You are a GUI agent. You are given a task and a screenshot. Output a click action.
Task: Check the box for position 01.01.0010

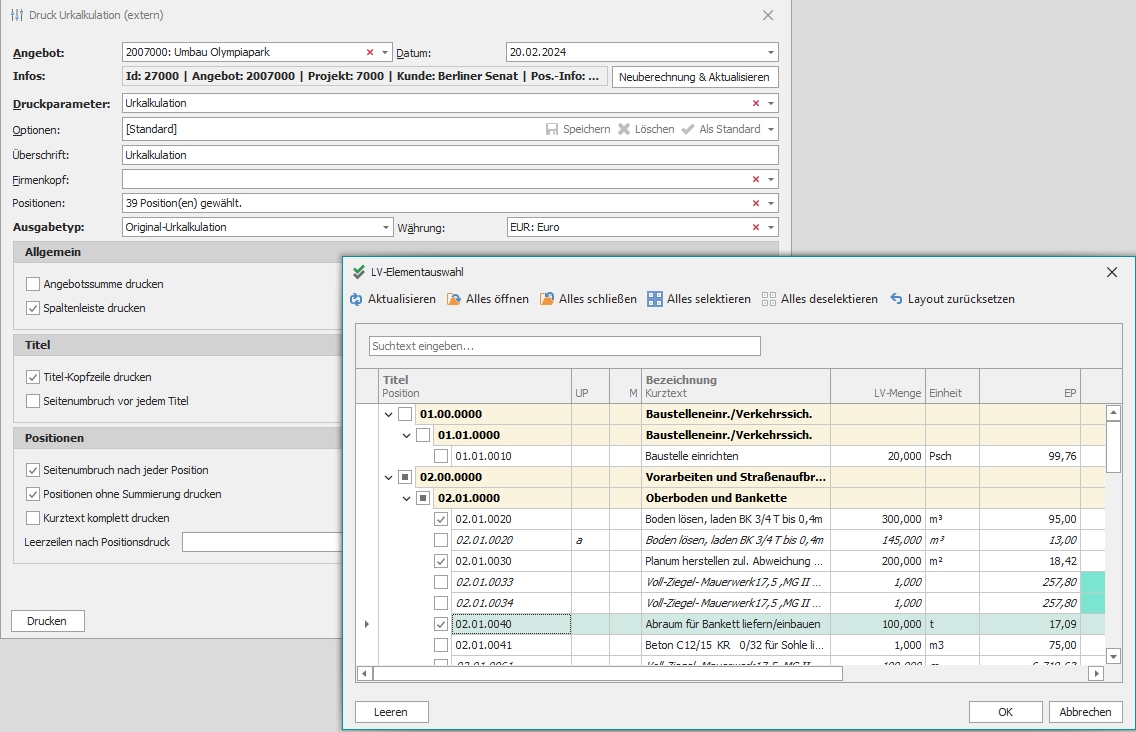pos(441,456)
